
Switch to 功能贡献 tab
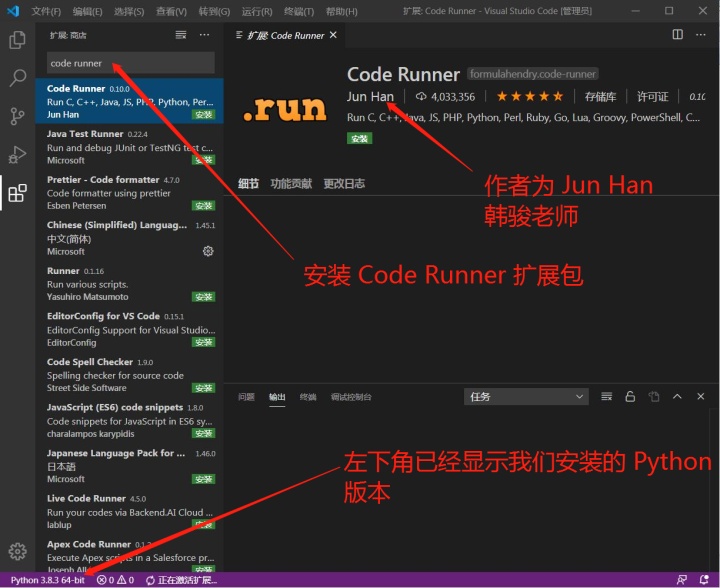pyautogui.click(x=291, y=184)
